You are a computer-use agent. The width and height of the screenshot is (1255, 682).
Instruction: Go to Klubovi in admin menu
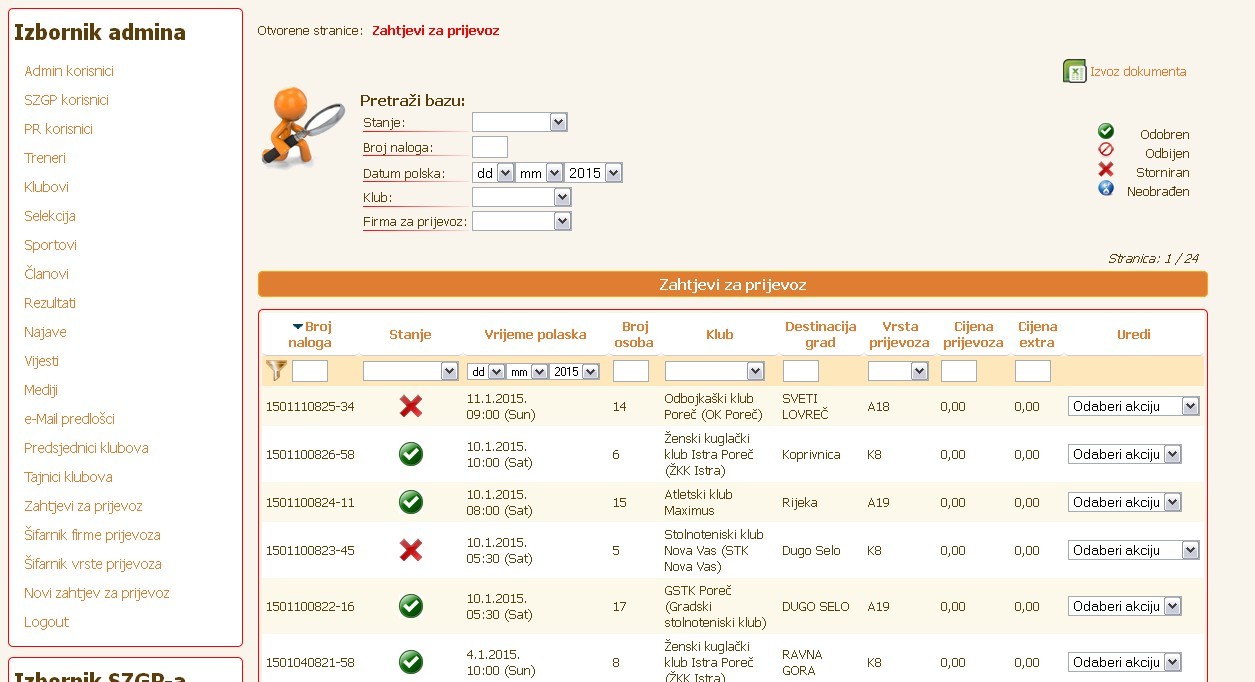[46, 187]
